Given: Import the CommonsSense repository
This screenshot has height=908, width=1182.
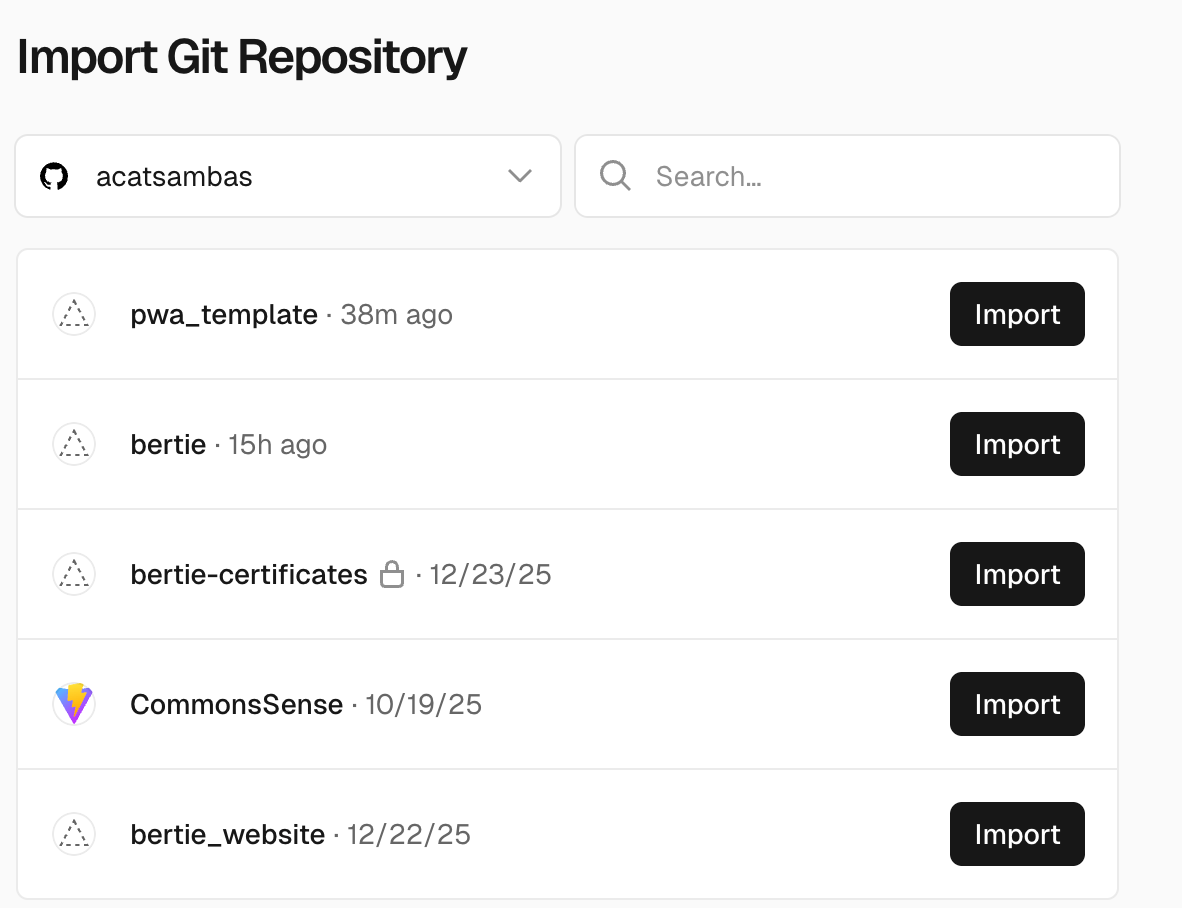Looking at the screenshot, I should click(x=1017, y=704).
